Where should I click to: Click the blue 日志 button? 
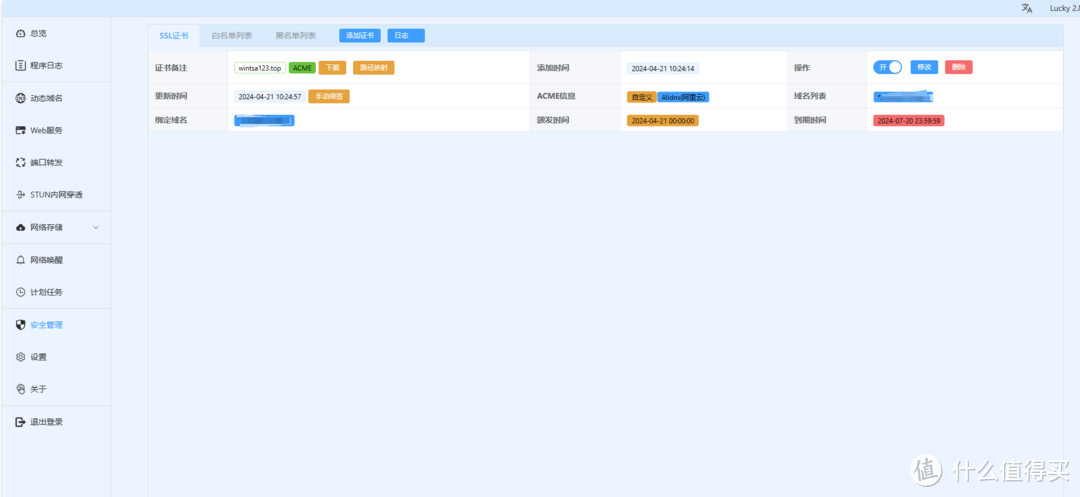pyautogui.click(x=405, y=35)
